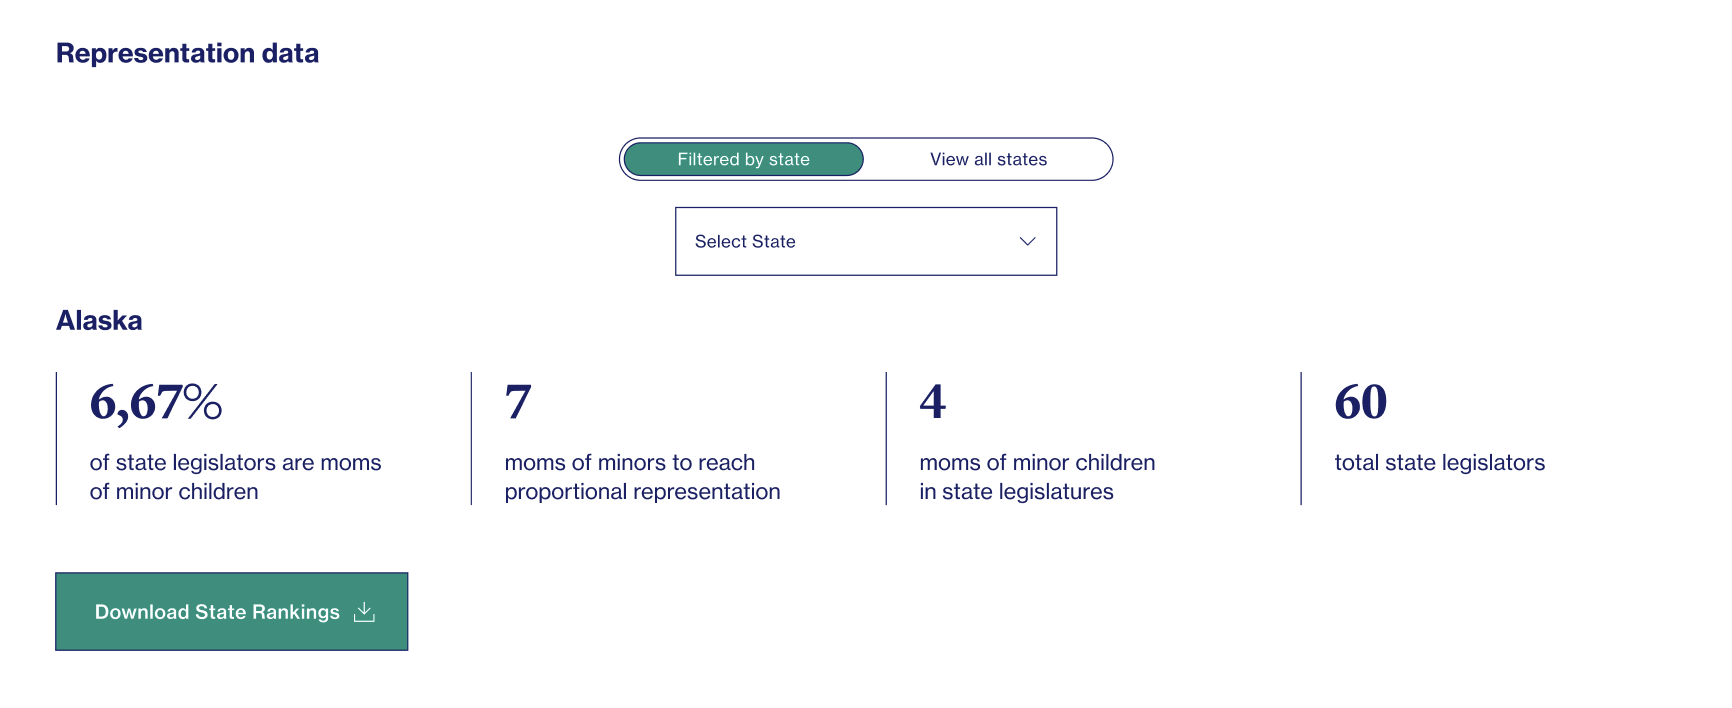The height and width of the screenshot is (708, 1732).
Task: Click the download arrow icon in the rankings button
Action: tap(365, 612)
